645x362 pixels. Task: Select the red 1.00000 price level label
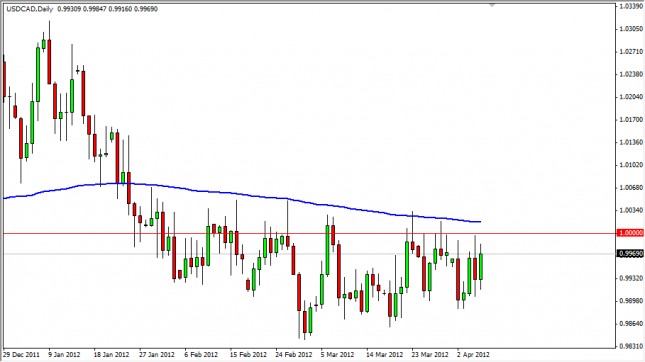point(631,233)
